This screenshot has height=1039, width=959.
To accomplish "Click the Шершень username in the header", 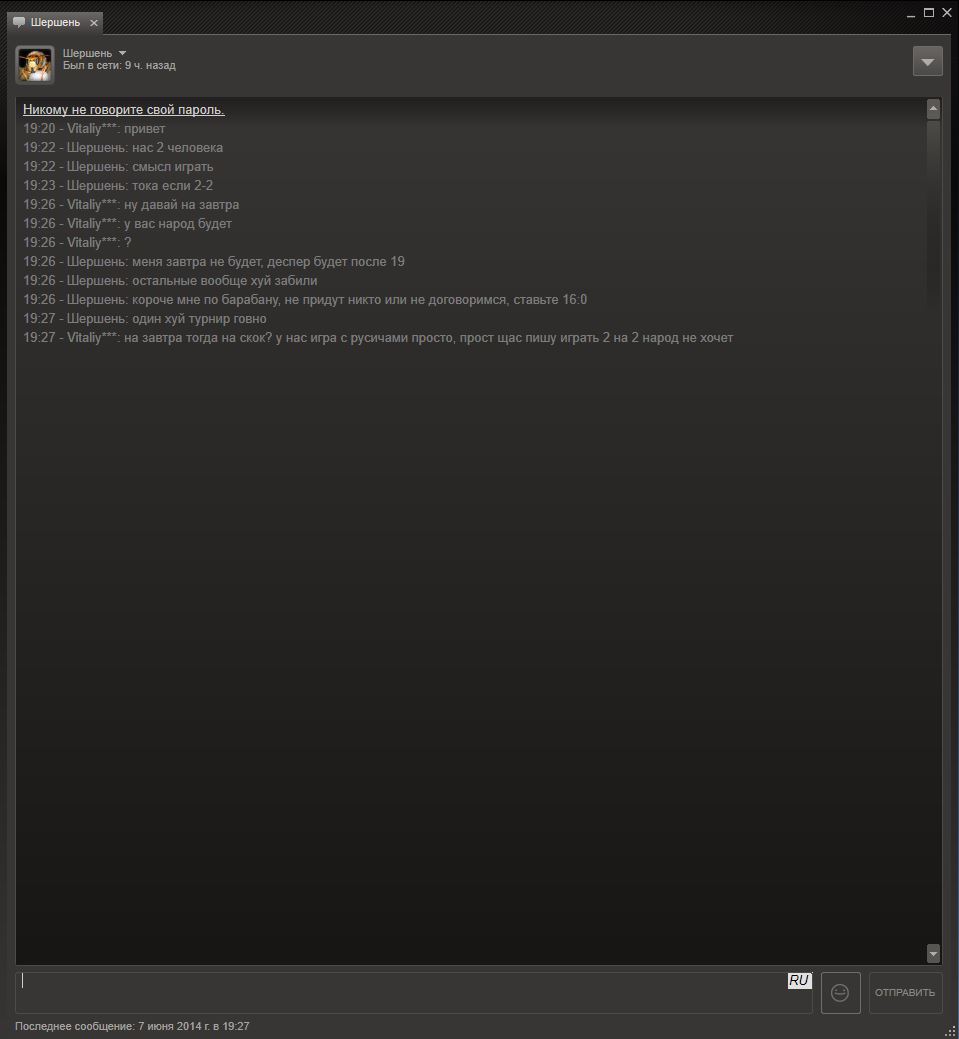I will pyautogui.click(x=87, y=53).
